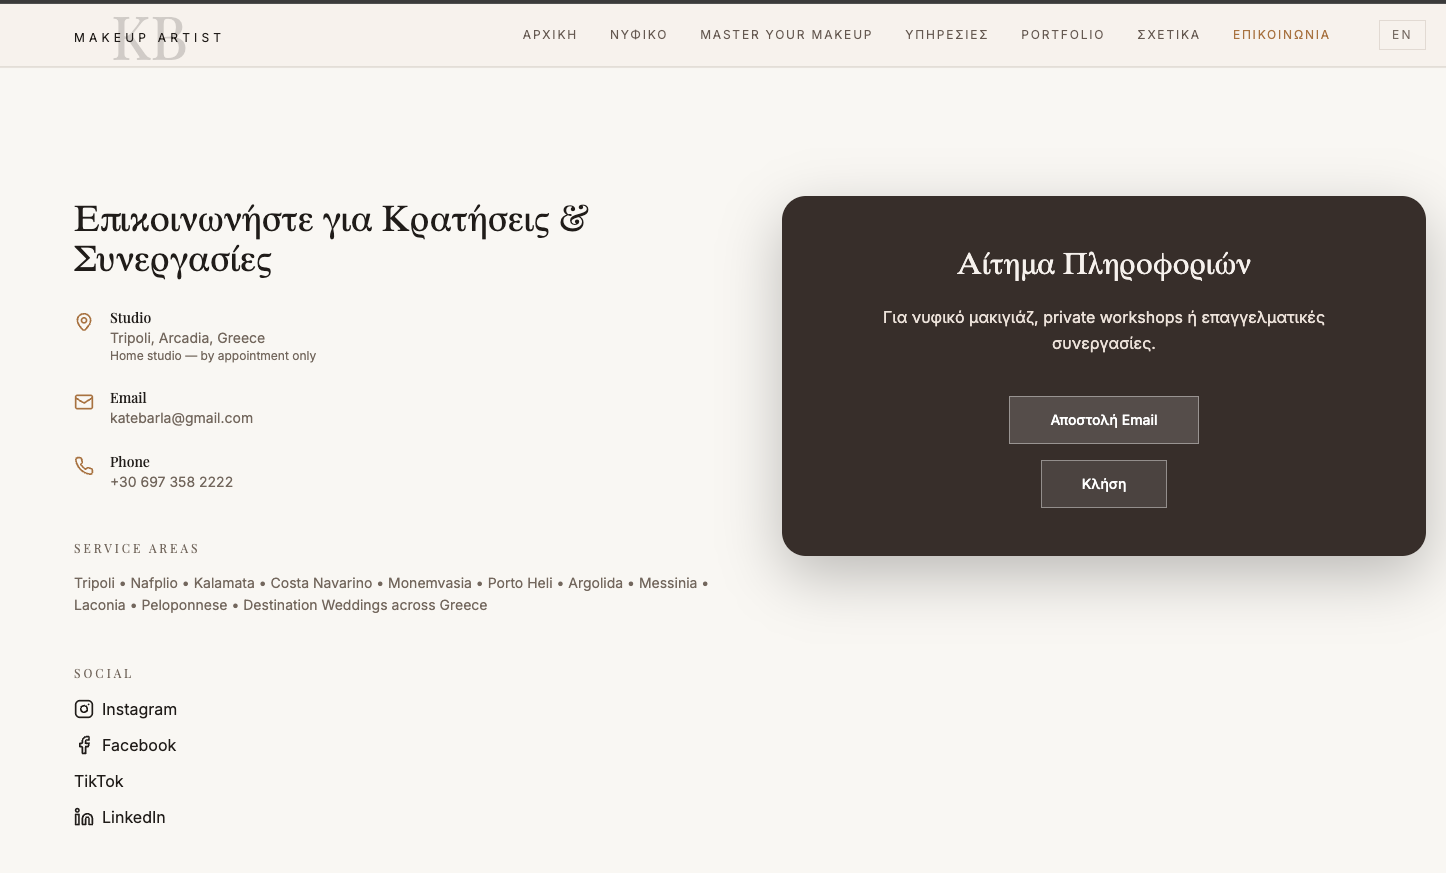Open the Portfolio nav link
Image resolution: width=1446 pixels, height=873 pixels.
click(1063, 35)
